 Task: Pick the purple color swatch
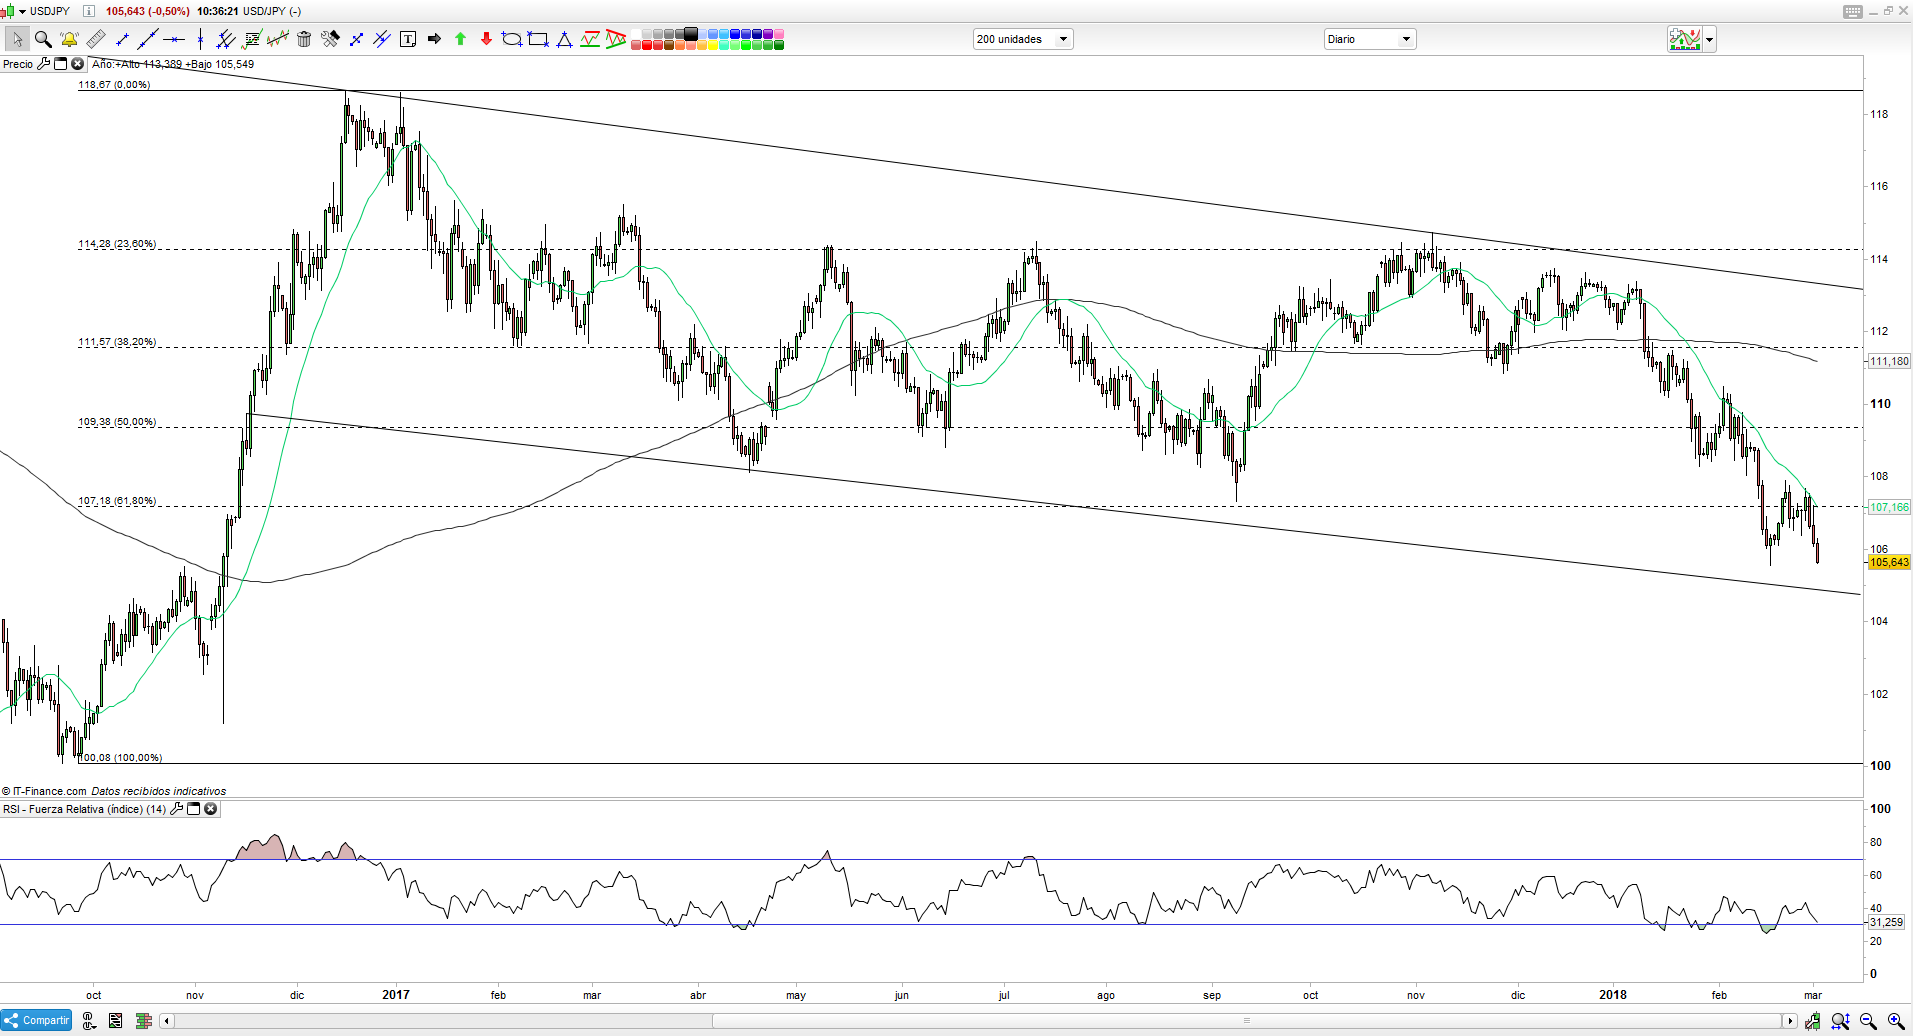click(768, 34)
